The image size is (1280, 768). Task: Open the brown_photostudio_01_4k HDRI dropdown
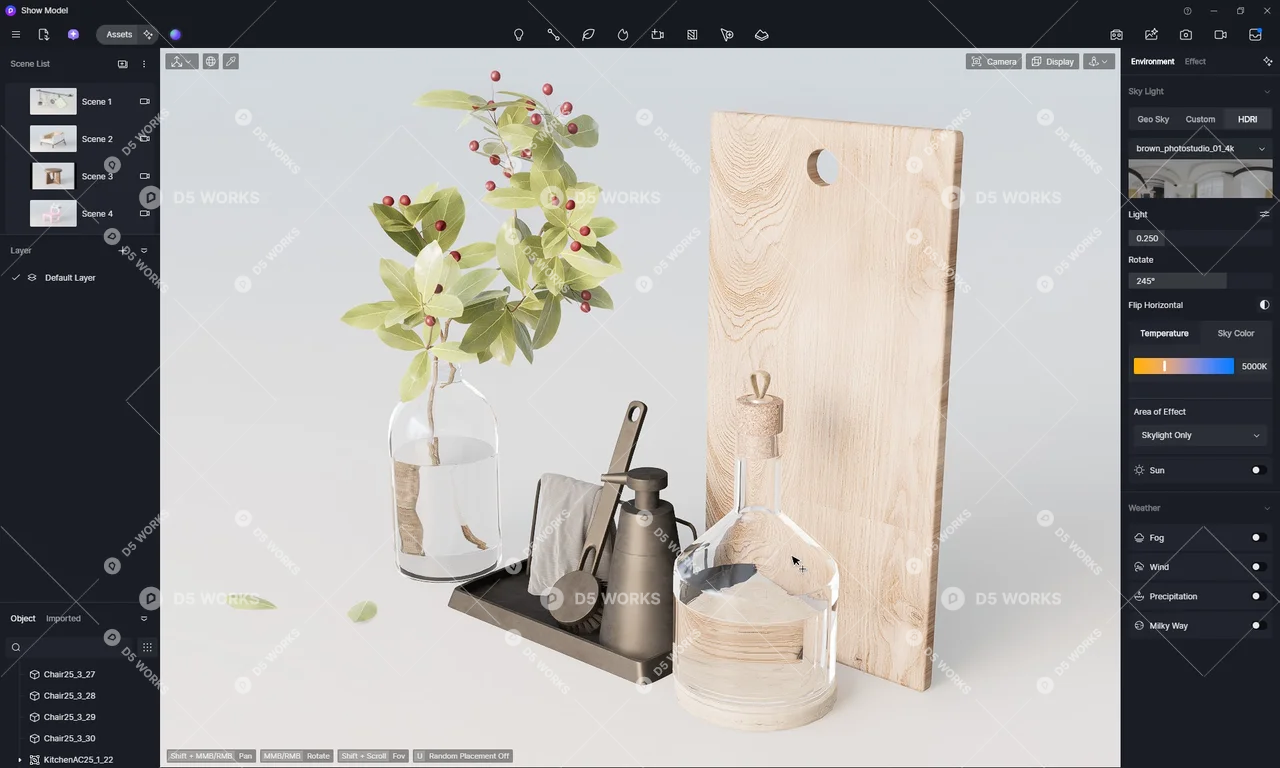click(x=1200, y=149)
